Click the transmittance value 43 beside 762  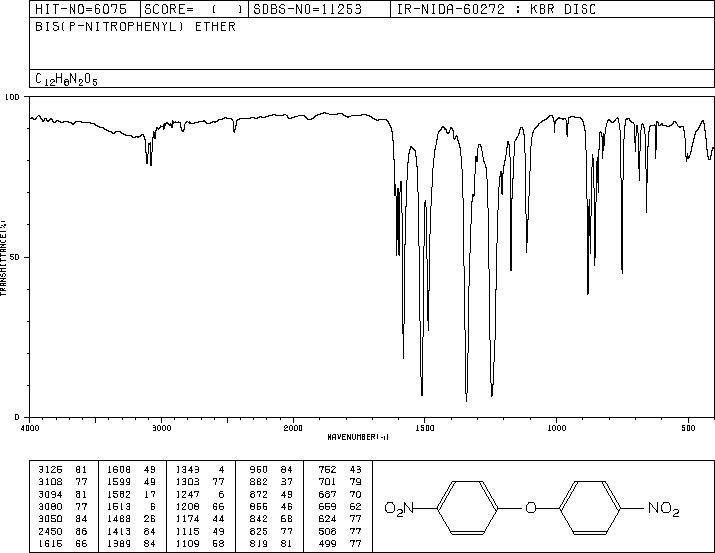[x=355, y=469]
